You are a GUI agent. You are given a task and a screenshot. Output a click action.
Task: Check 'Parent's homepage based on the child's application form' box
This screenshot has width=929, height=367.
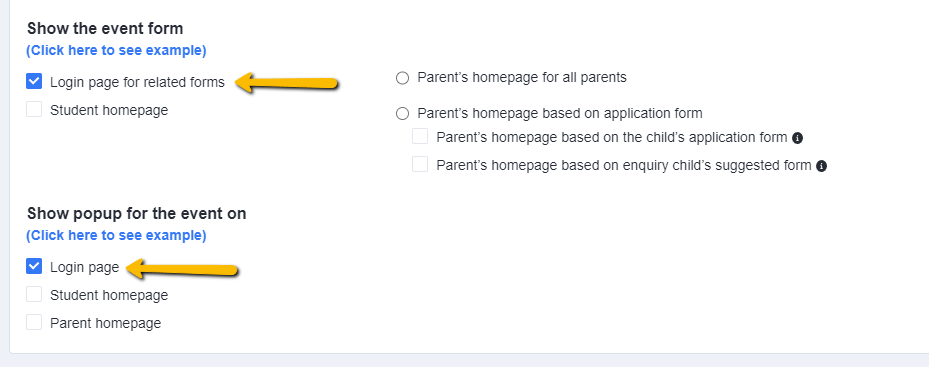(420, 136)
